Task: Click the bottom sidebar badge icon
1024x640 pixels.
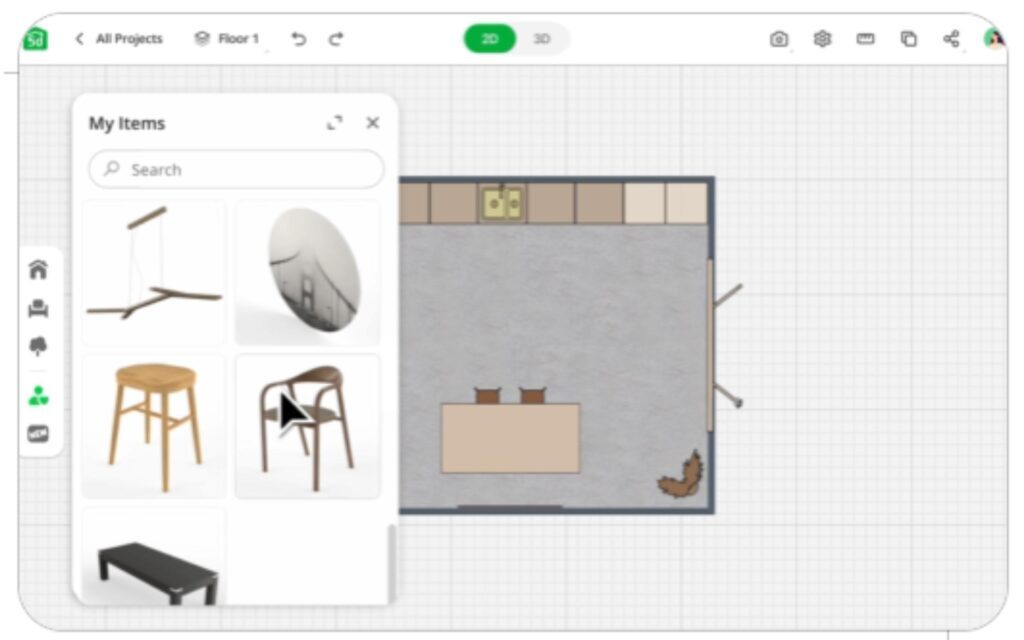Action: point(38,435)
